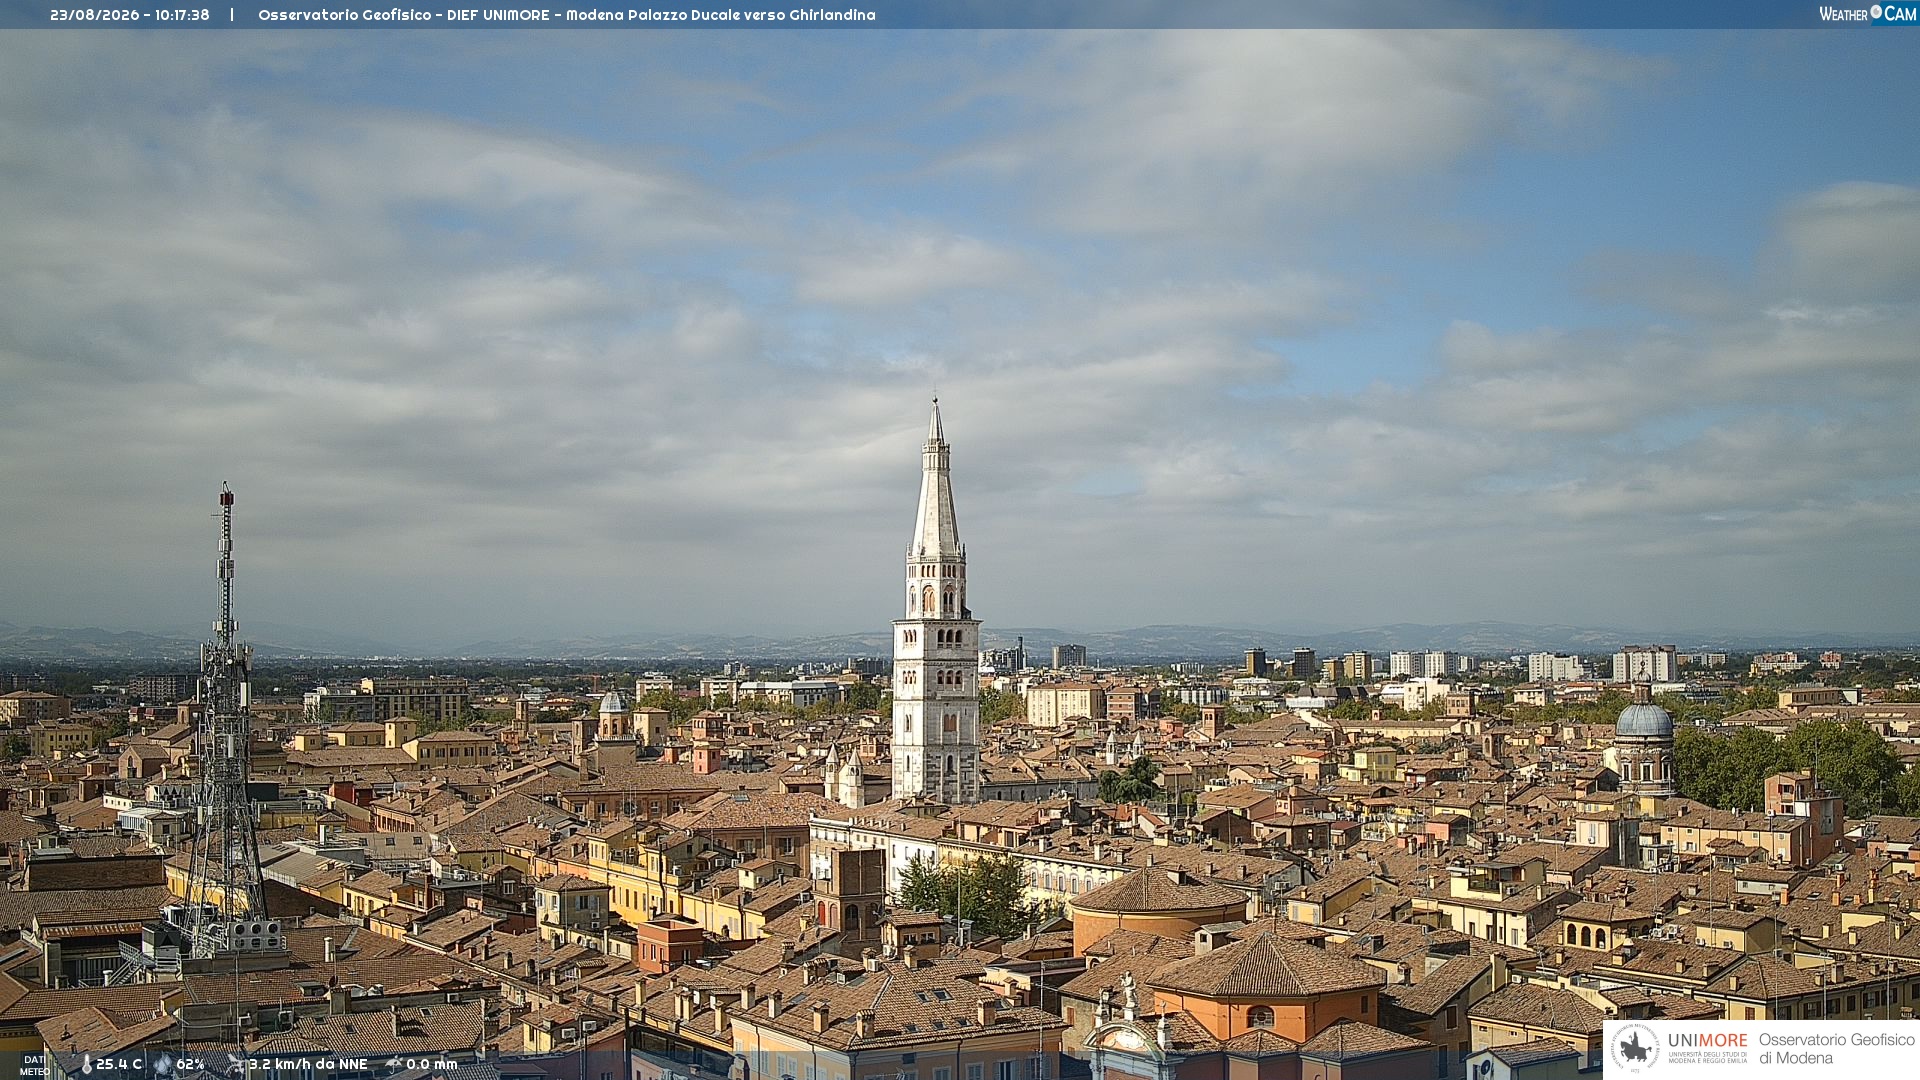Click the humidity water-drops icon

coord(163,1064)
